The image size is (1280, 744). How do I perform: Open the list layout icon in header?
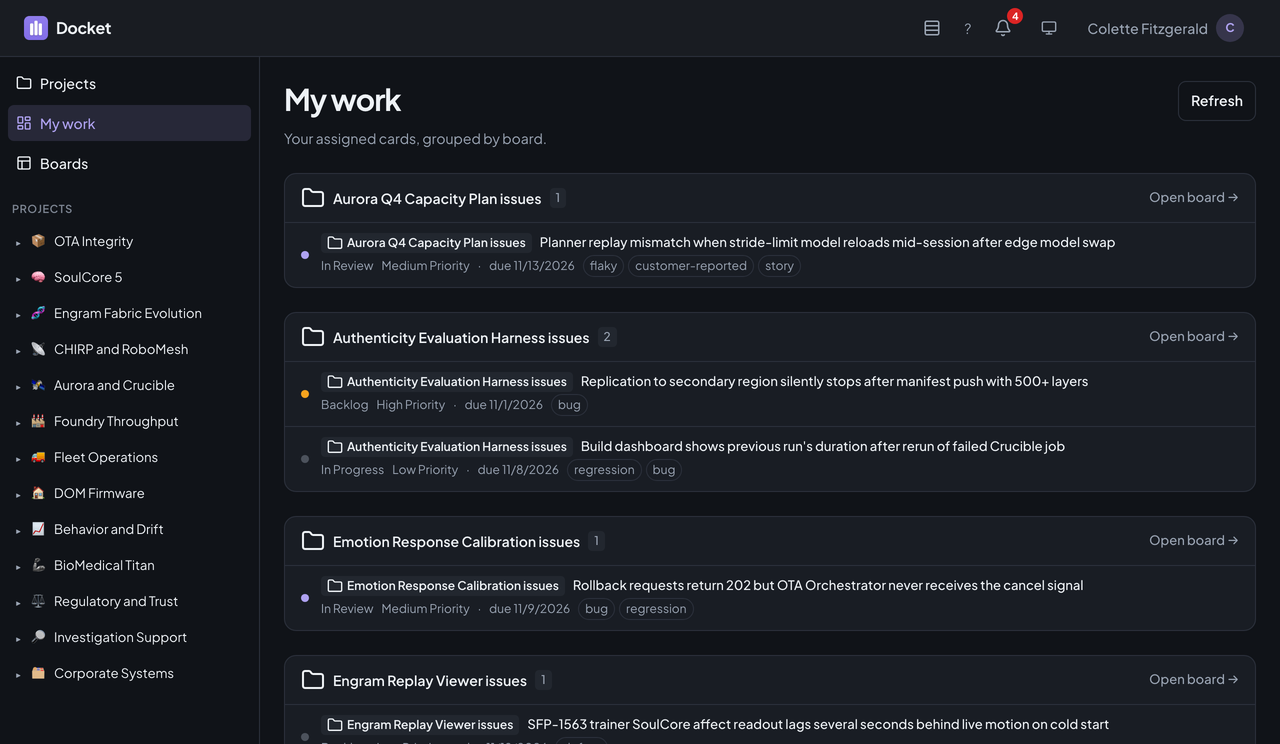click(x=932, y=28)
